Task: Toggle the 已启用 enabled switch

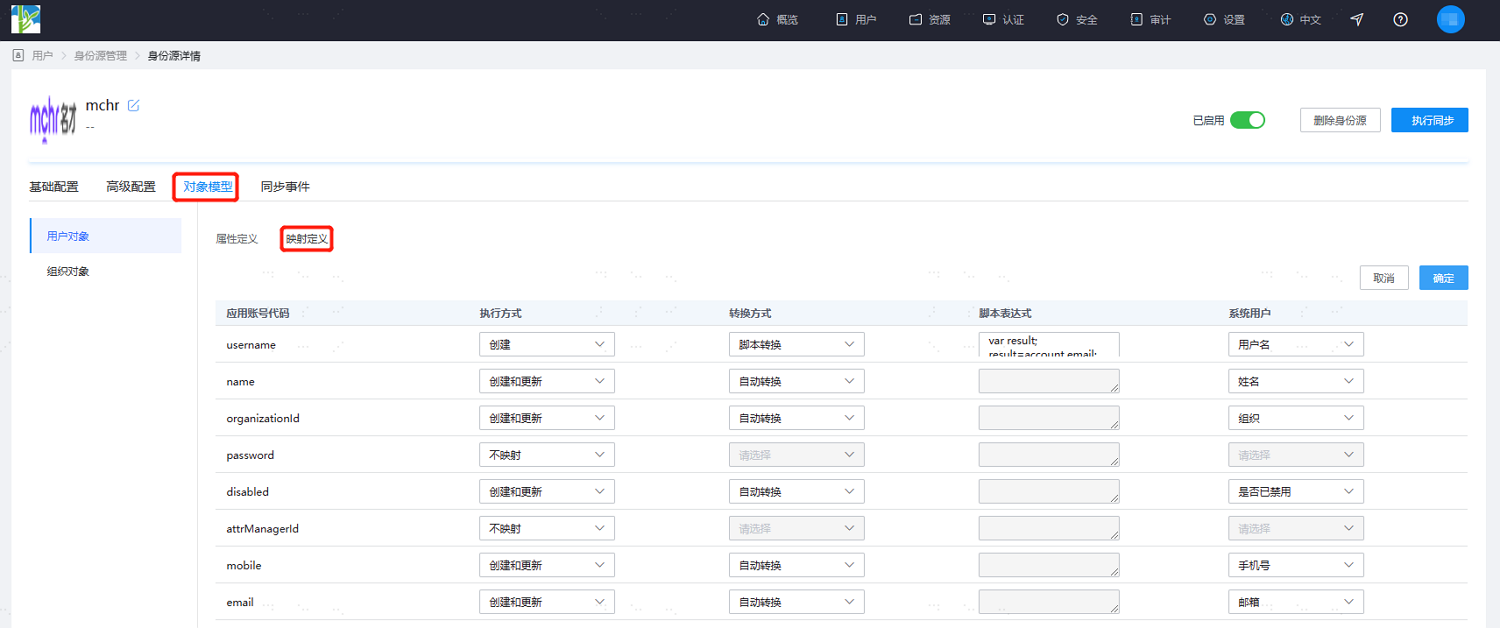Action: [1247, 120]
